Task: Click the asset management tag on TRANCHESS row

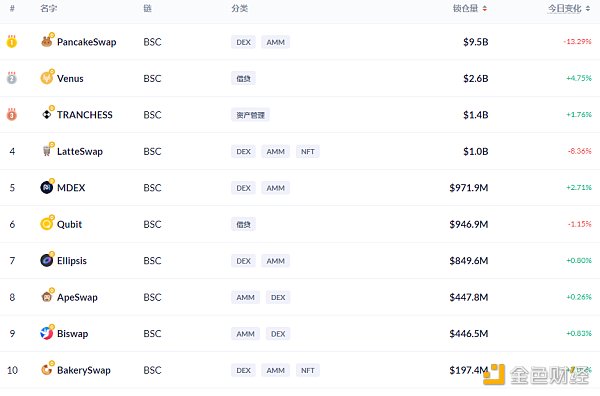Action: click(x=250, y=115)
